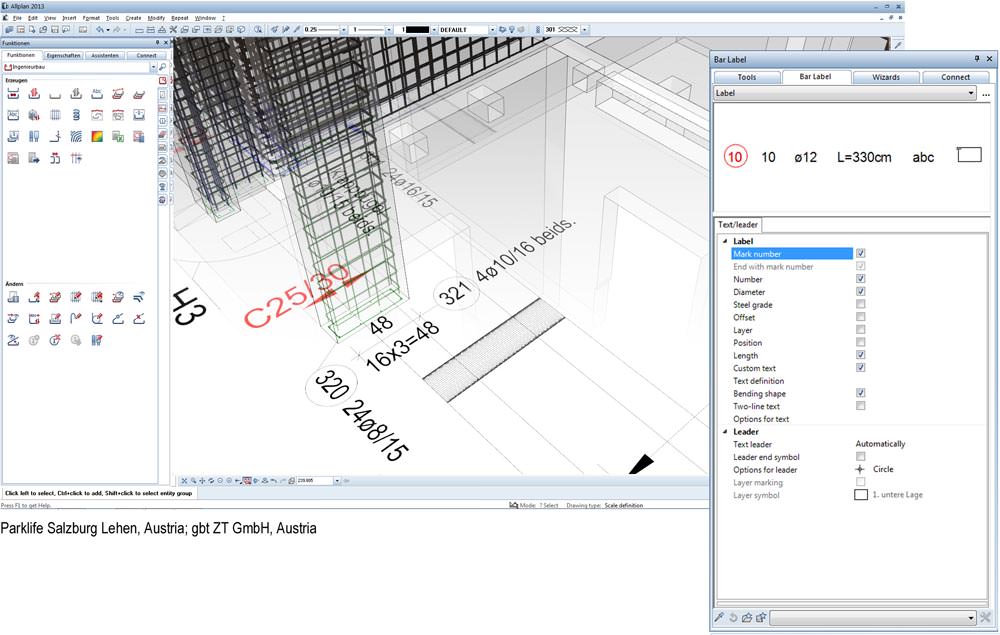
Task: Click the ellipsis button beside the Label dropdown
Action: pos(986,93)
